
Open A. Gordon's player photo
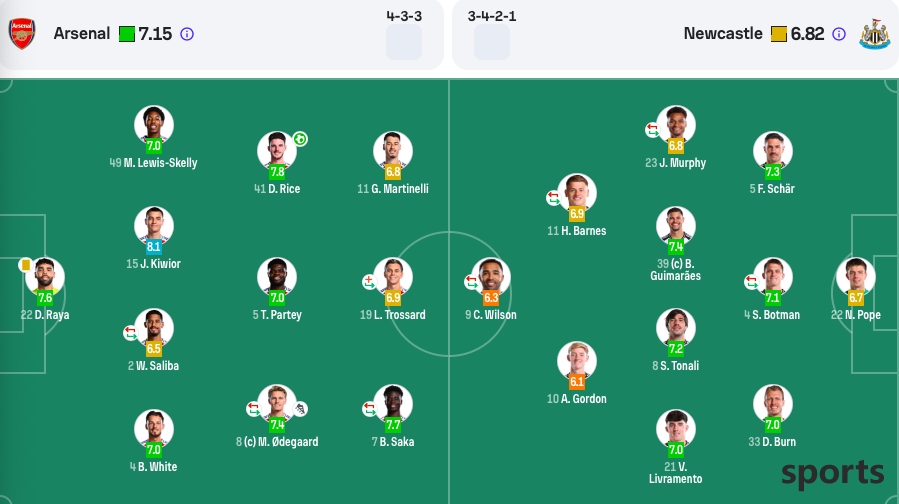(577, 361)
